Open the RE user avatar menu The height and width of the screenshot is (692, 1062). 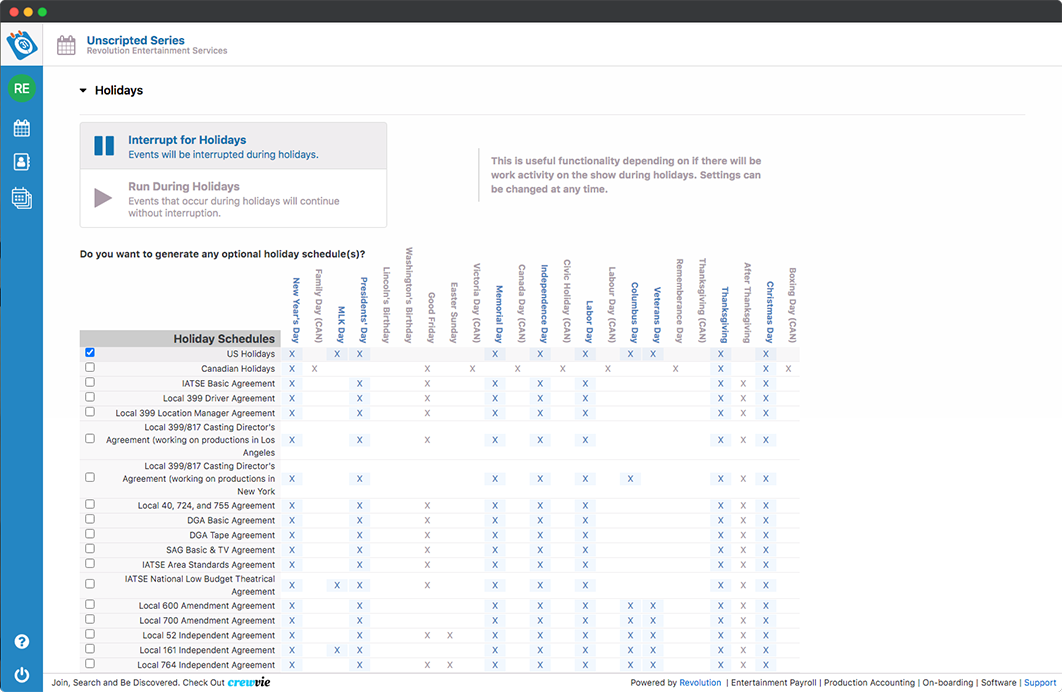click(x=22, y=89)
